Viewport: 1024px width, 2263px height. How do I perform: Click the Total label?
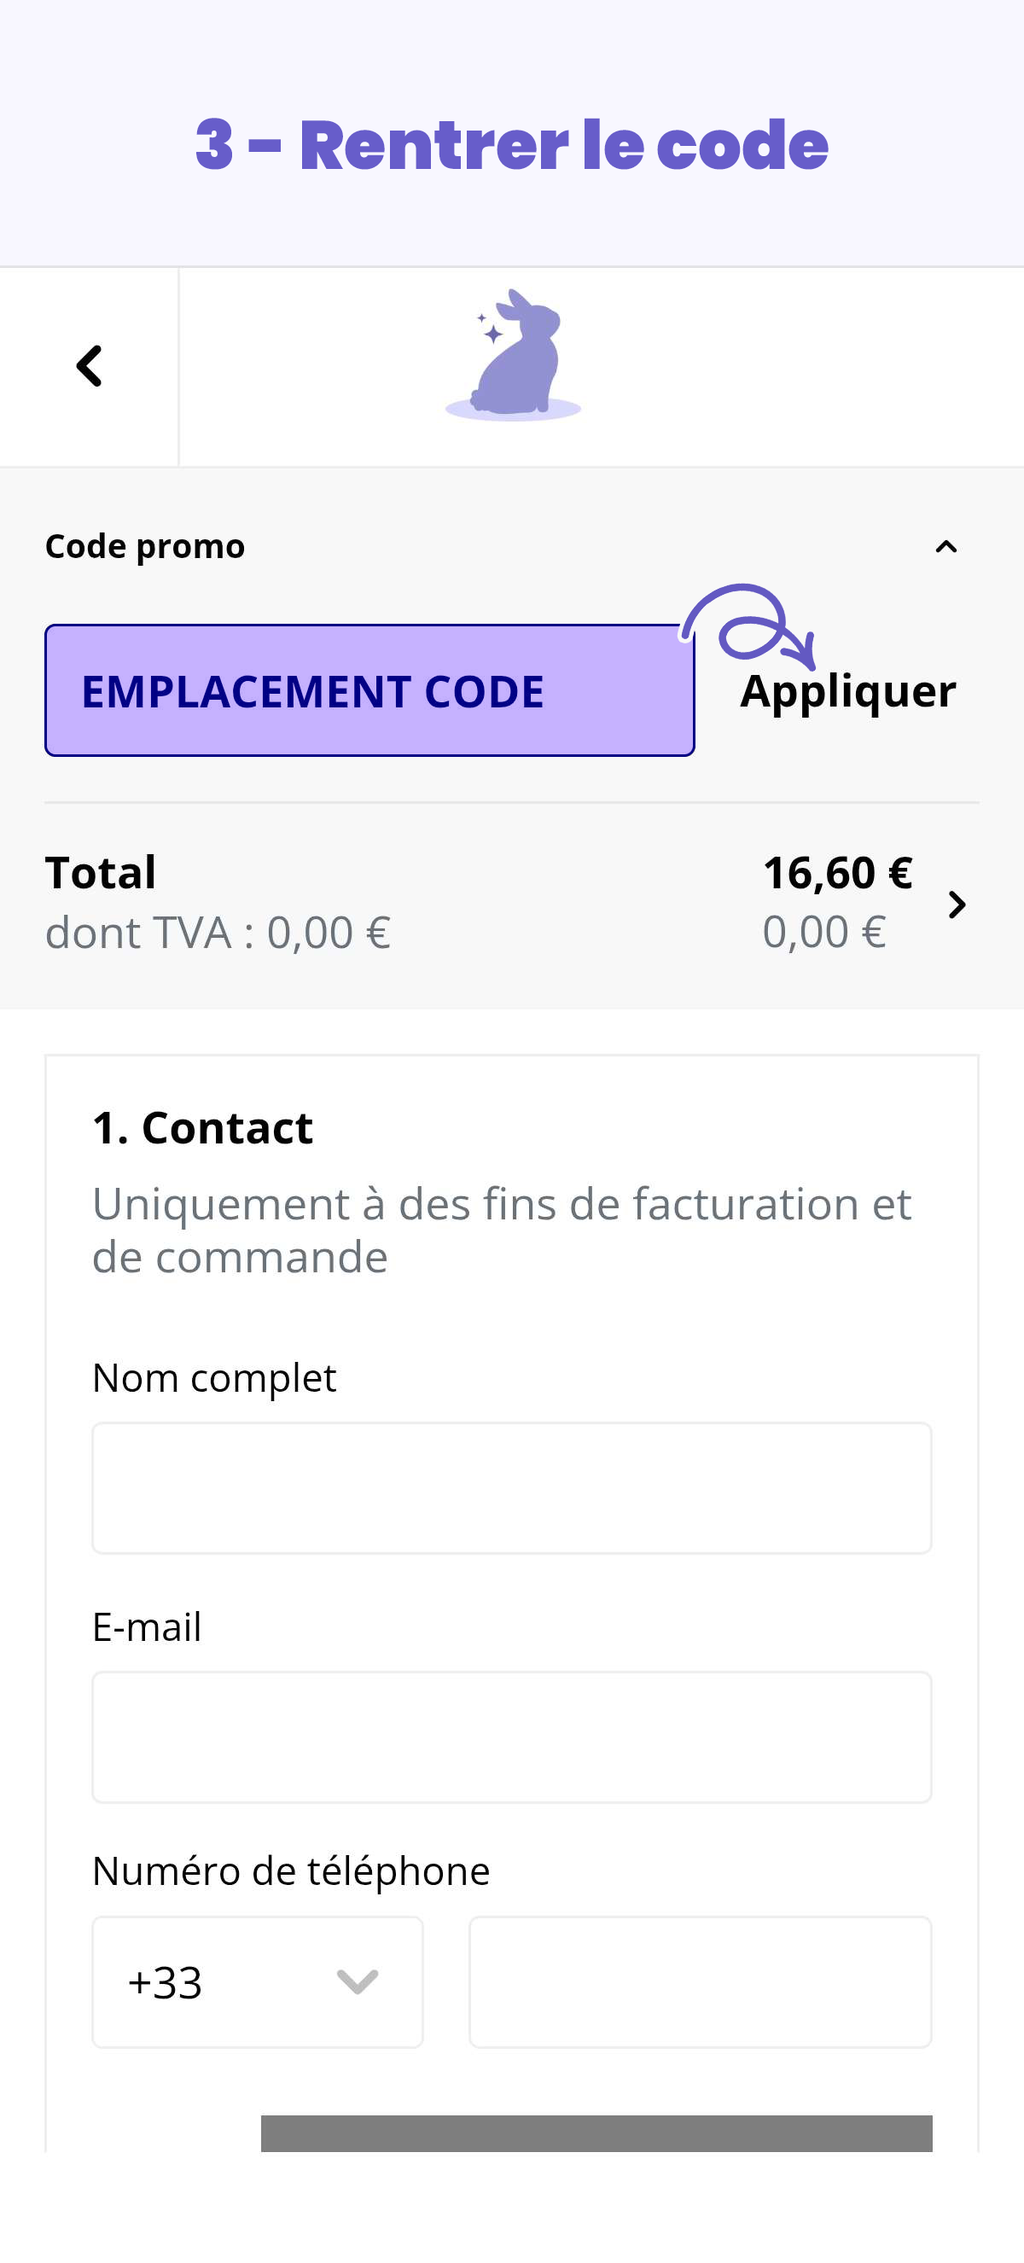[101, 873]
